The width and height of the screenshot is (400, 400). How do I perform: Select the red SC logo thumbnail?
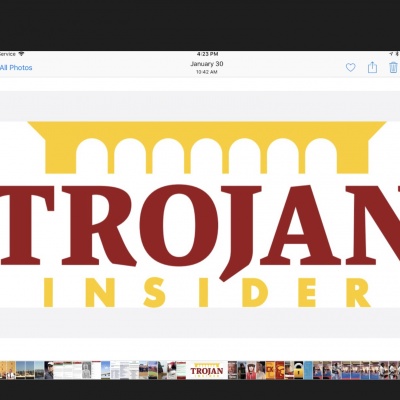click(x=280, y=370)
